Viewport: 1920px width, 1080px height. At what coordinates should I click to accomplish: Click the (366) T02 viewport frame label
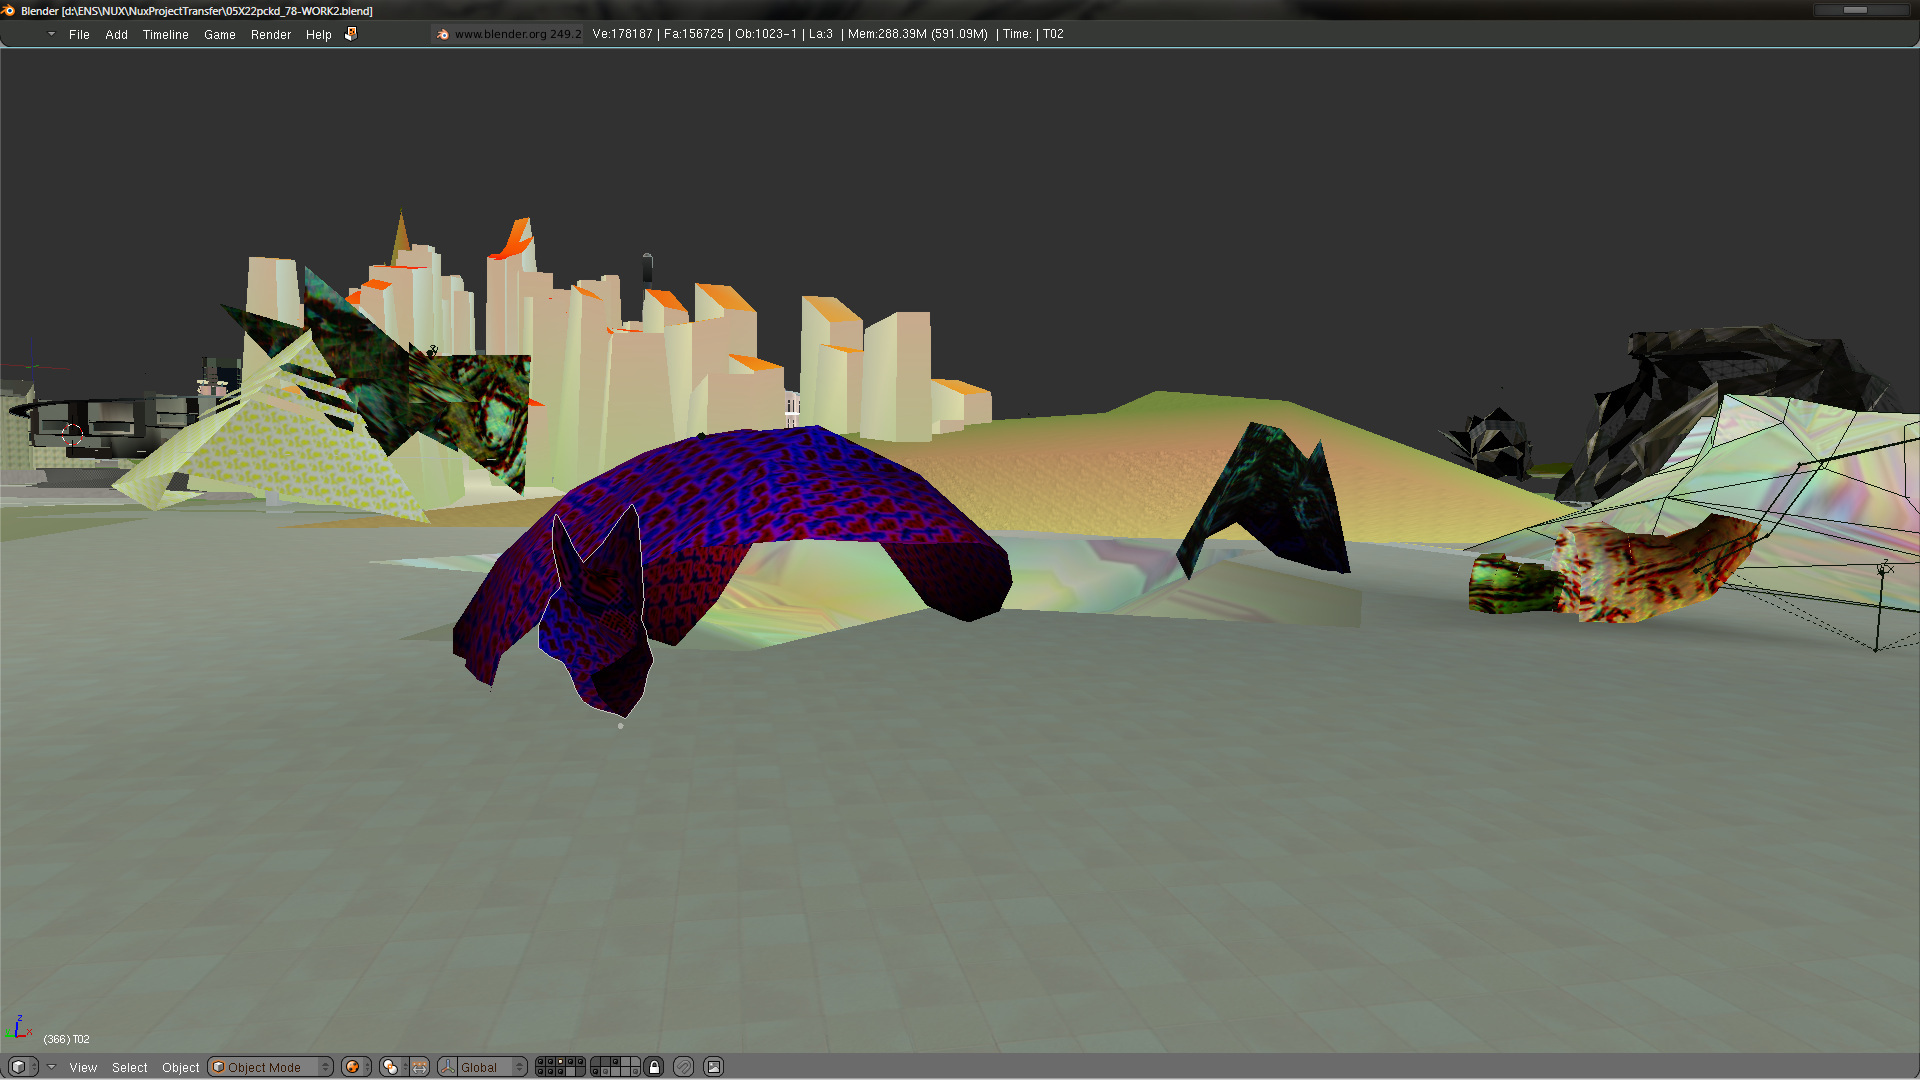[66, 1039]
